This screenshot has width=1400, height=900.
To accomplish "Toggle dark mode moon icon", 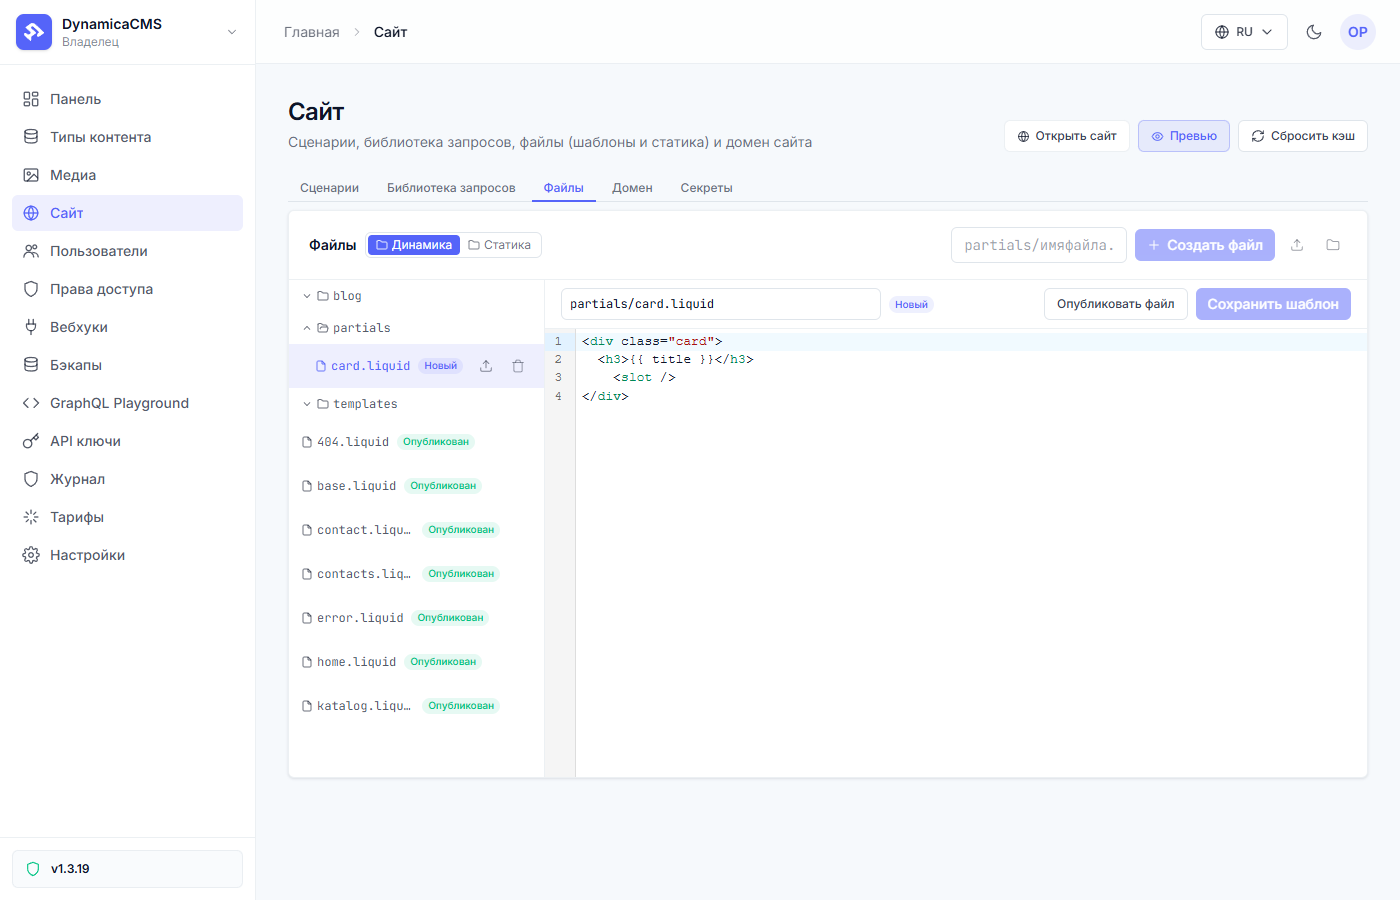I will click(x=1314, y=32).
